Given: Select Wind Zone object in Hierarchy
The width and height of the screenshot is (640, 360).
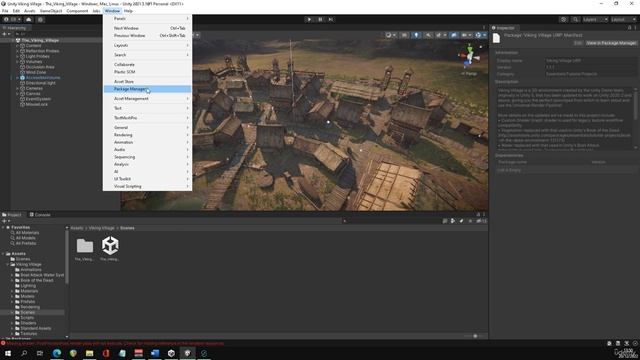Looking at the screenshot, I should (x=36, y=72).
